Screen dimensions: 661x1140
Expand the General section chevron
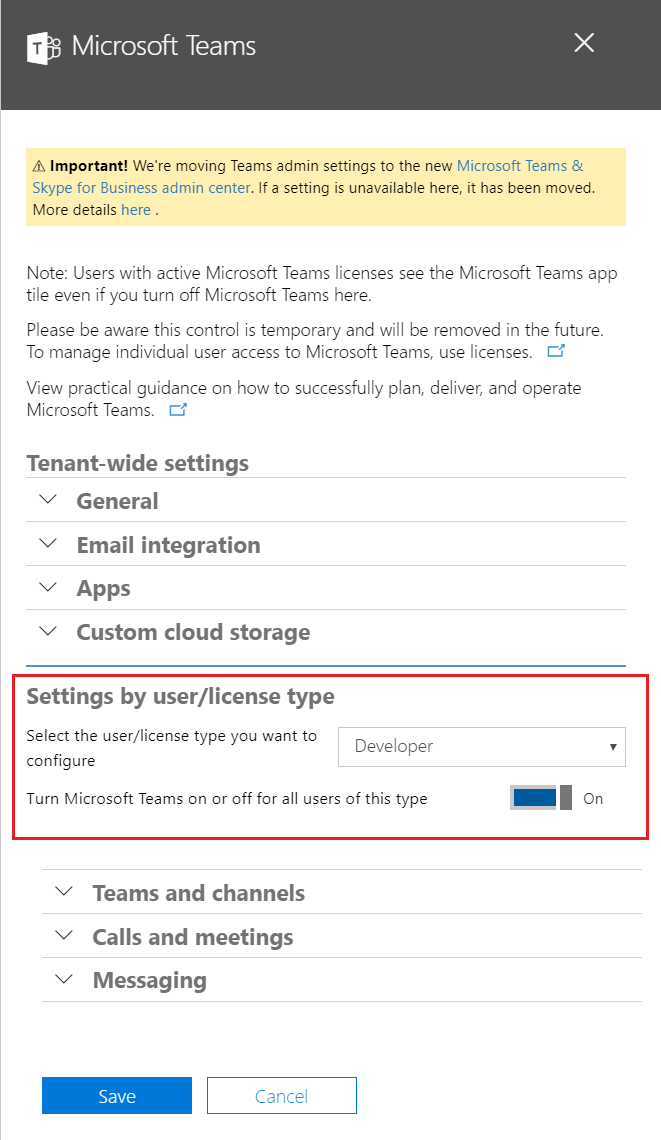click(48, 500)
